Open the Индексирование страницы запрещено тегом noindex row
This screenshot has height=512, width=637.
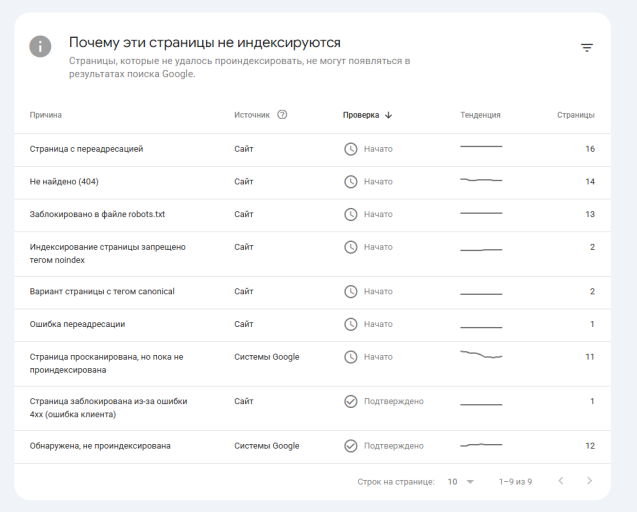[x=312, y=254]
